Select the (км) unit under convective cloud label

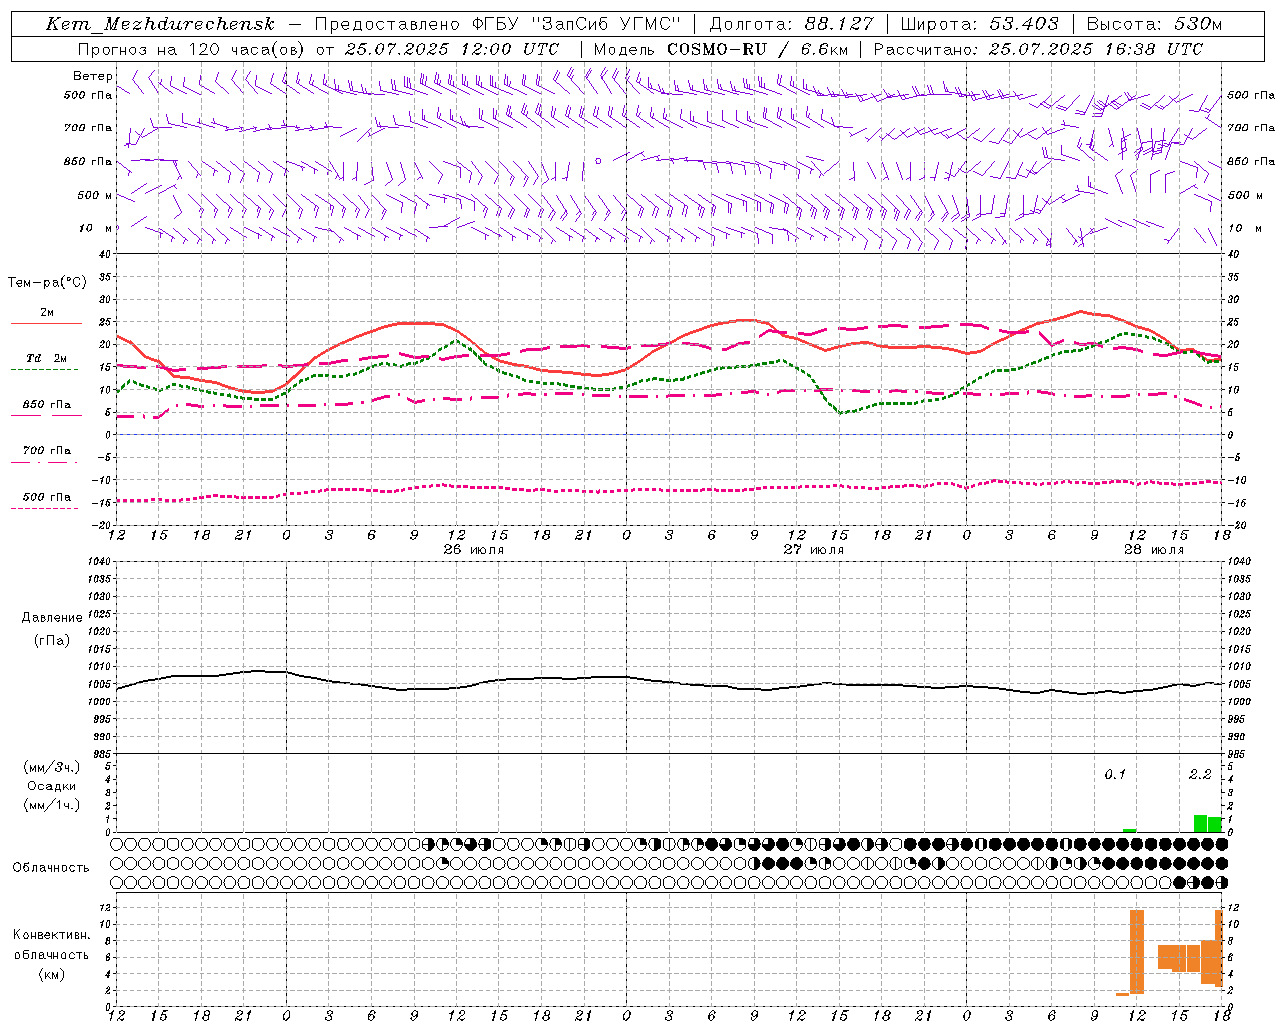click(52, 974)
